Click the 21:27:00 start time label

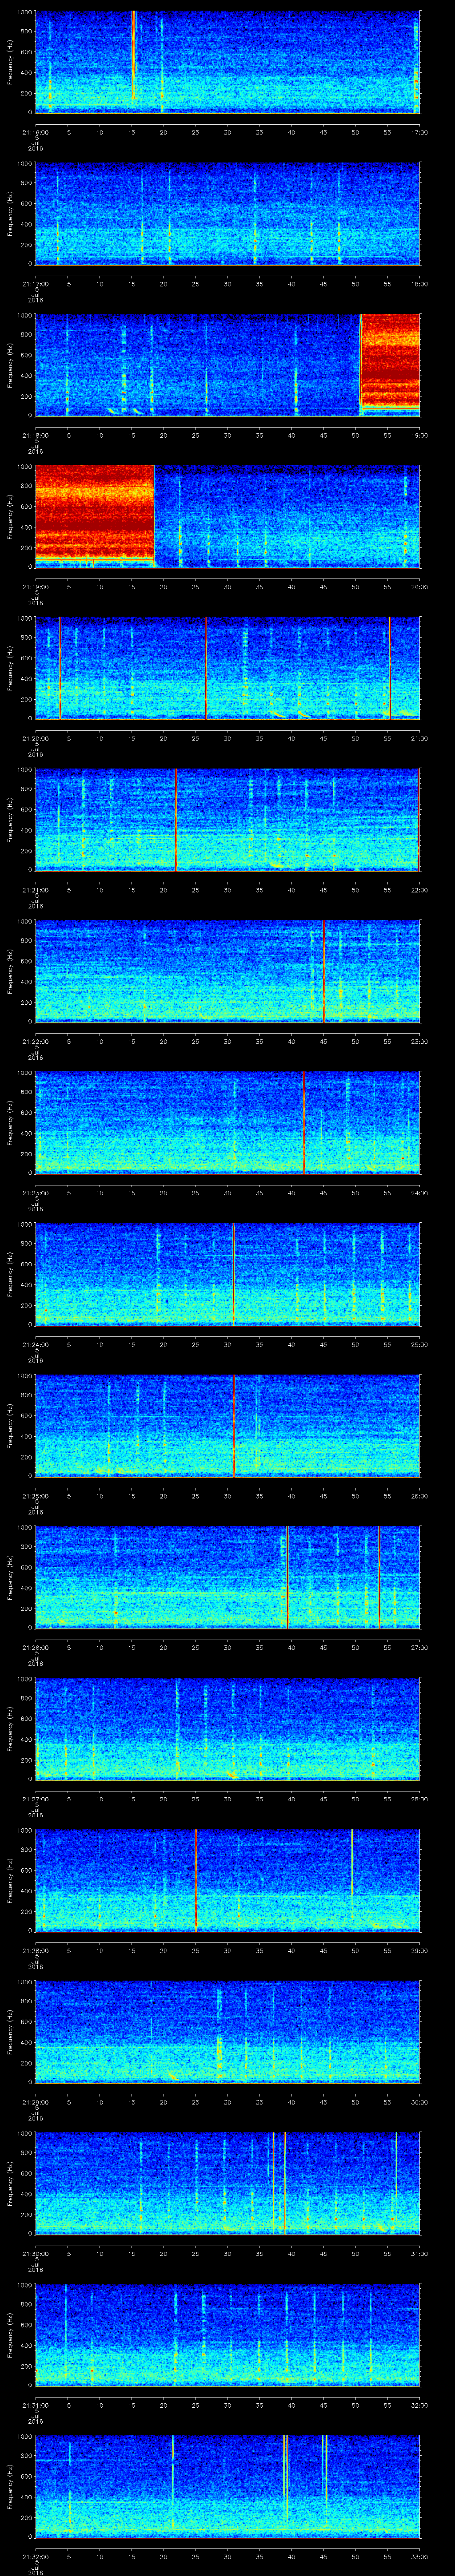point(35,1798)
